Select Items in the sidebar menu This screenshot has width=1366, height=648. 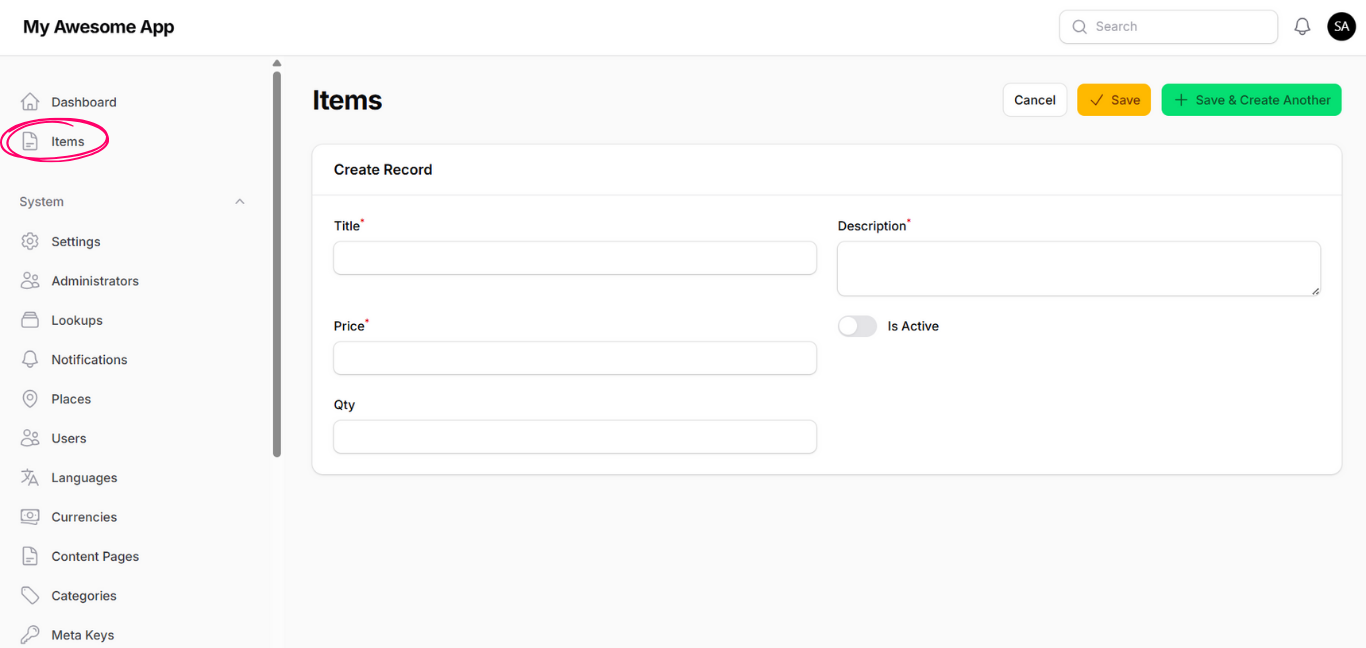tap(67, 142)
